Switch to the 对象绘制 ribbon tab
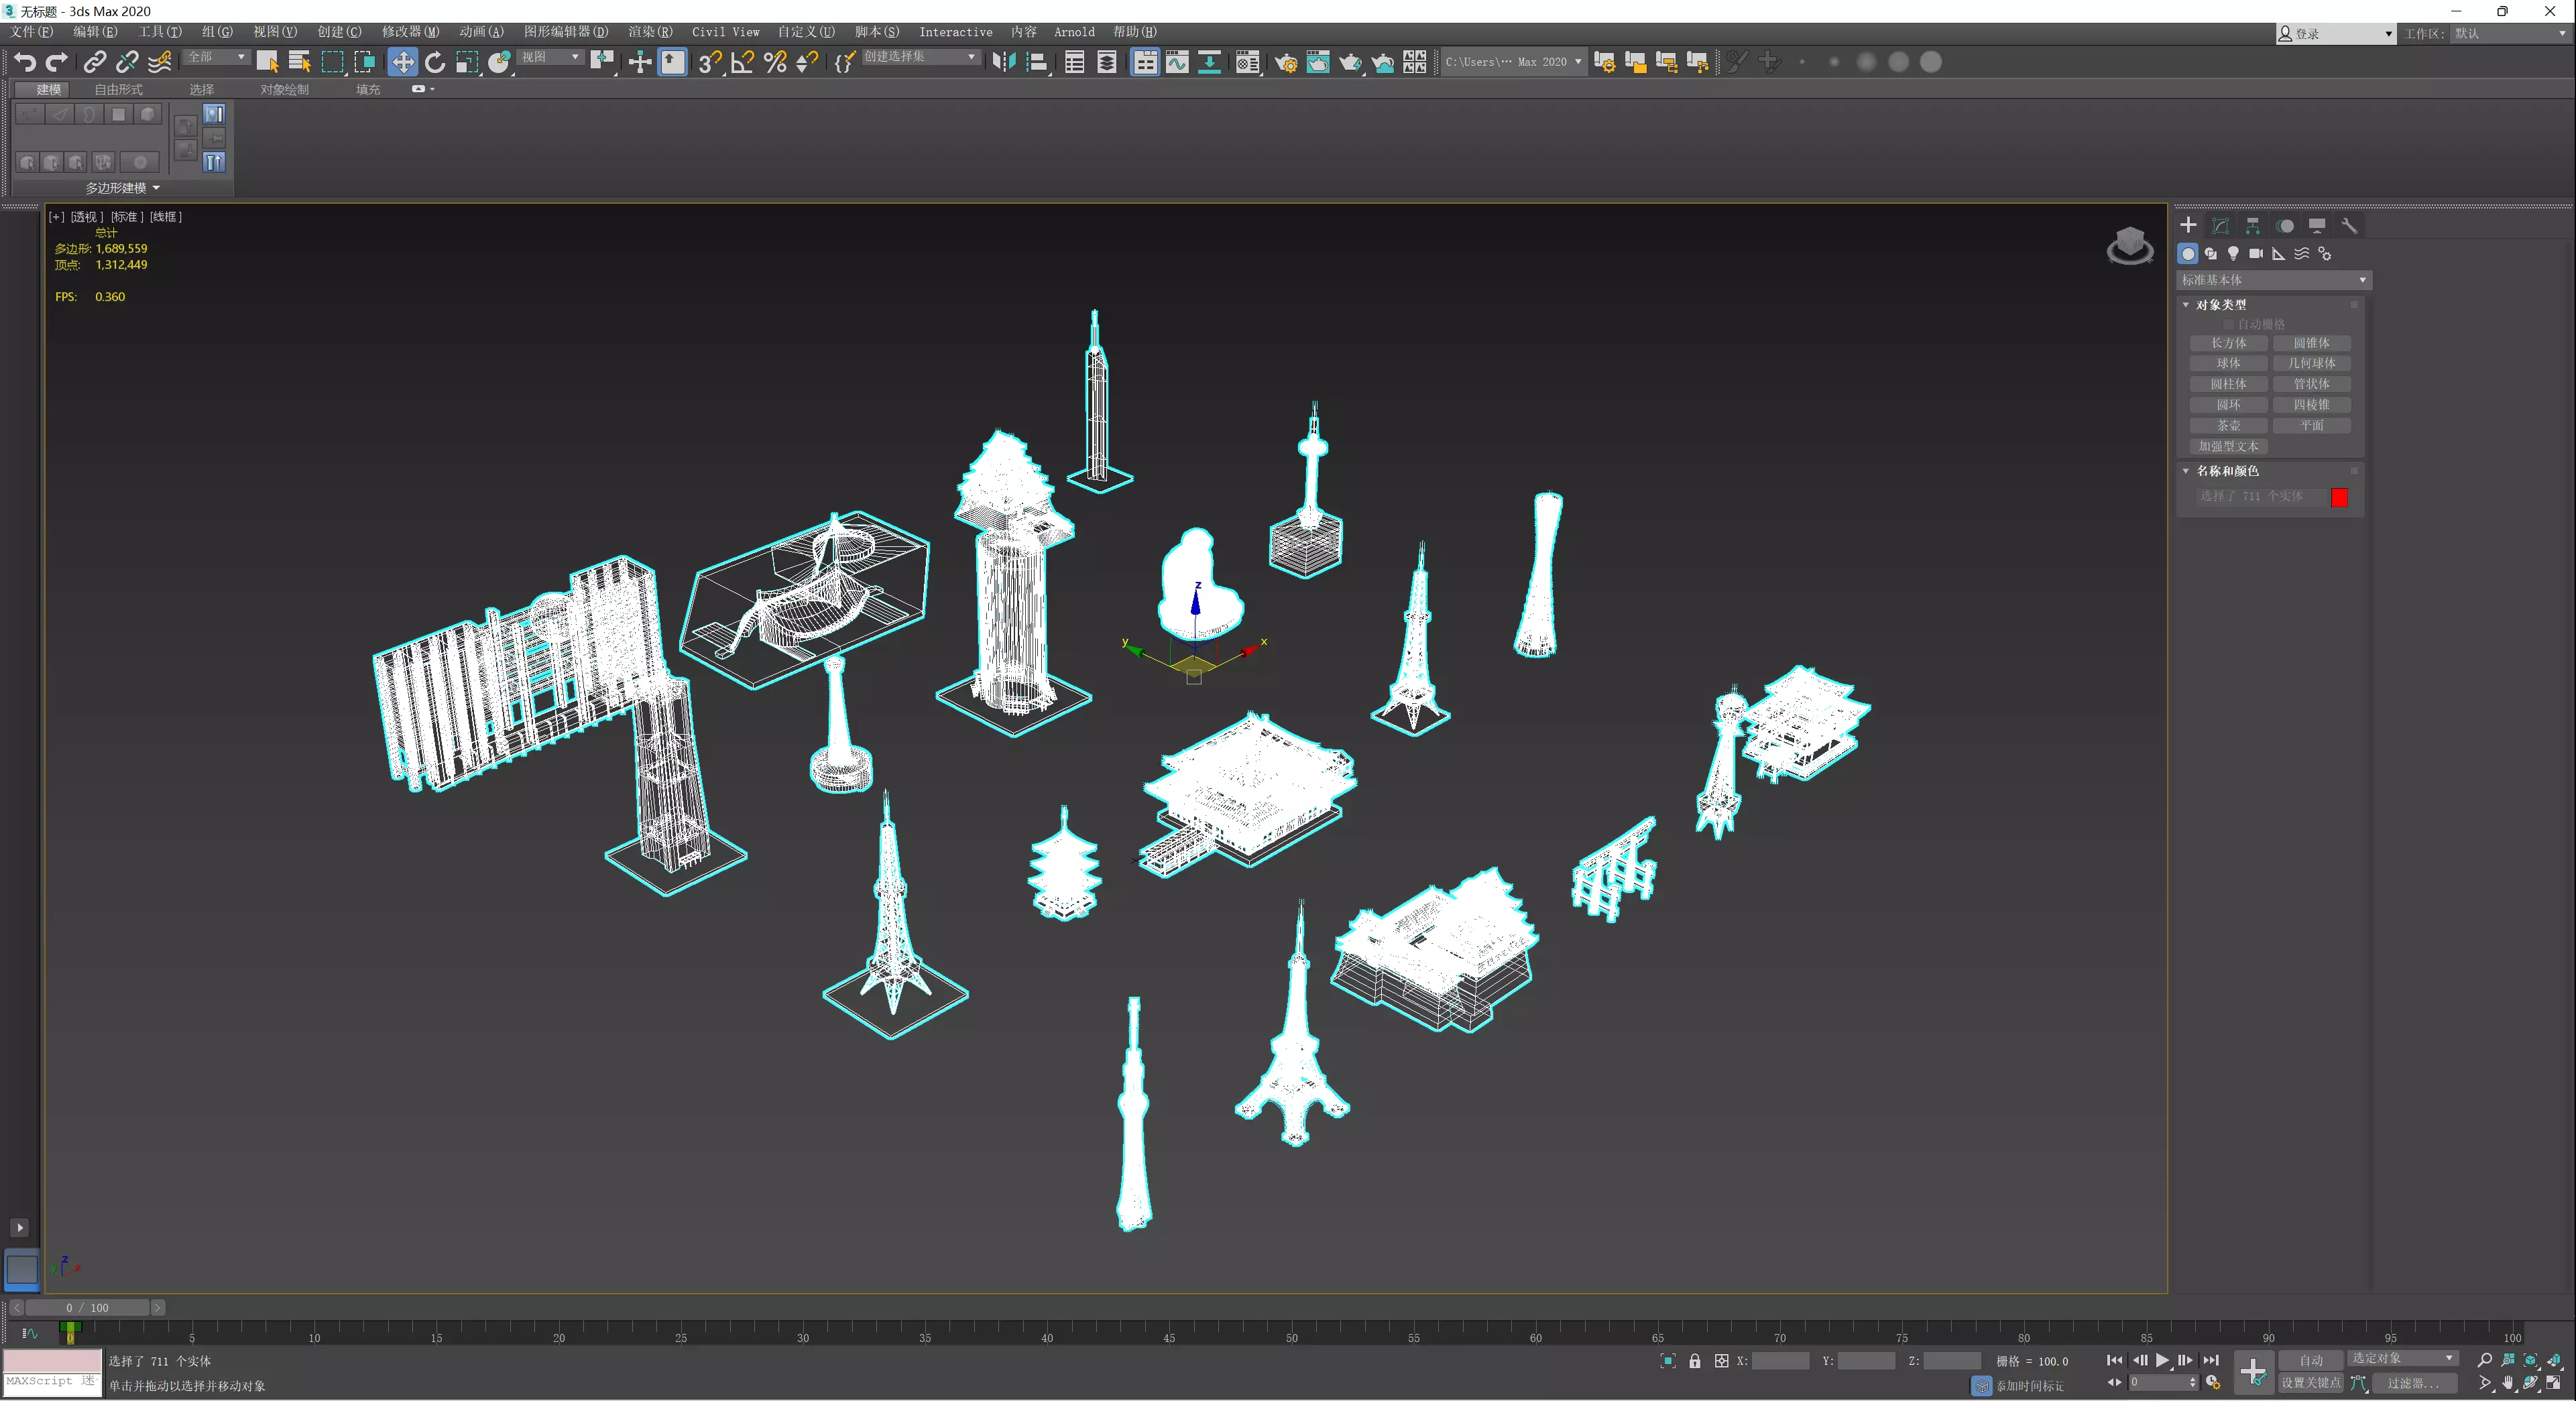The width and height of the screenshot is (2576, 1401). pyautogui.click(x=285, y=90)
